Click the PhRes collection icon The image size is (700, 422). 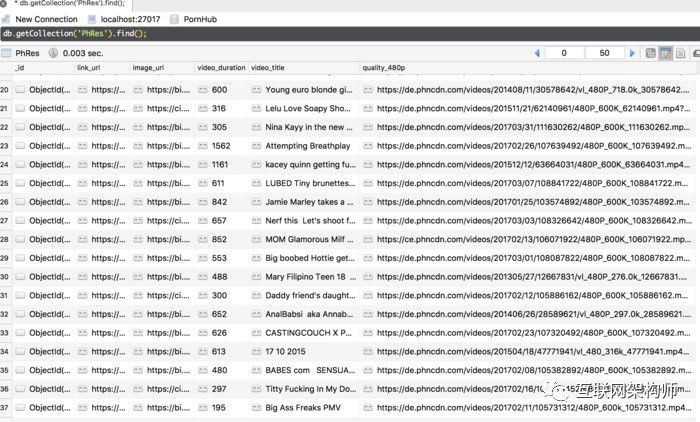coord(6,53)
